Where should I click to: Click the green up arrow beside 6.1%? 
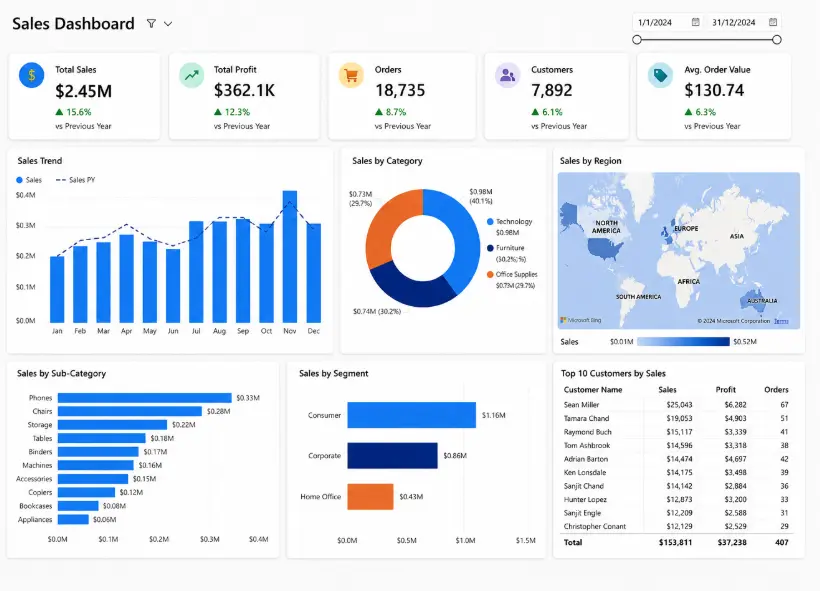pos(535,112)
